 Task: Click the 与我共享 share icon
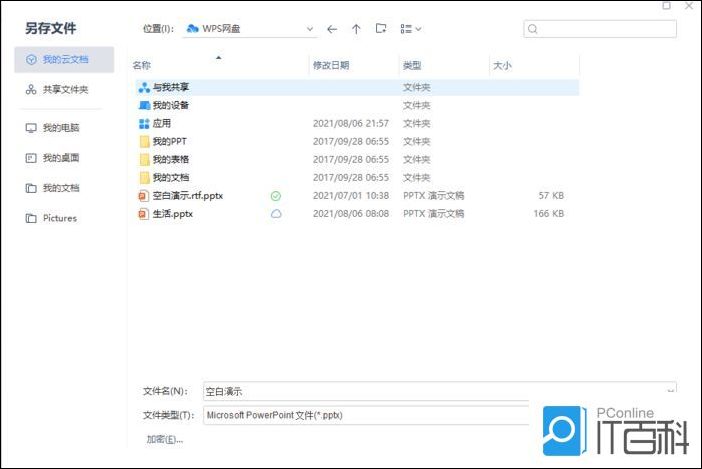tap(144, 87)
